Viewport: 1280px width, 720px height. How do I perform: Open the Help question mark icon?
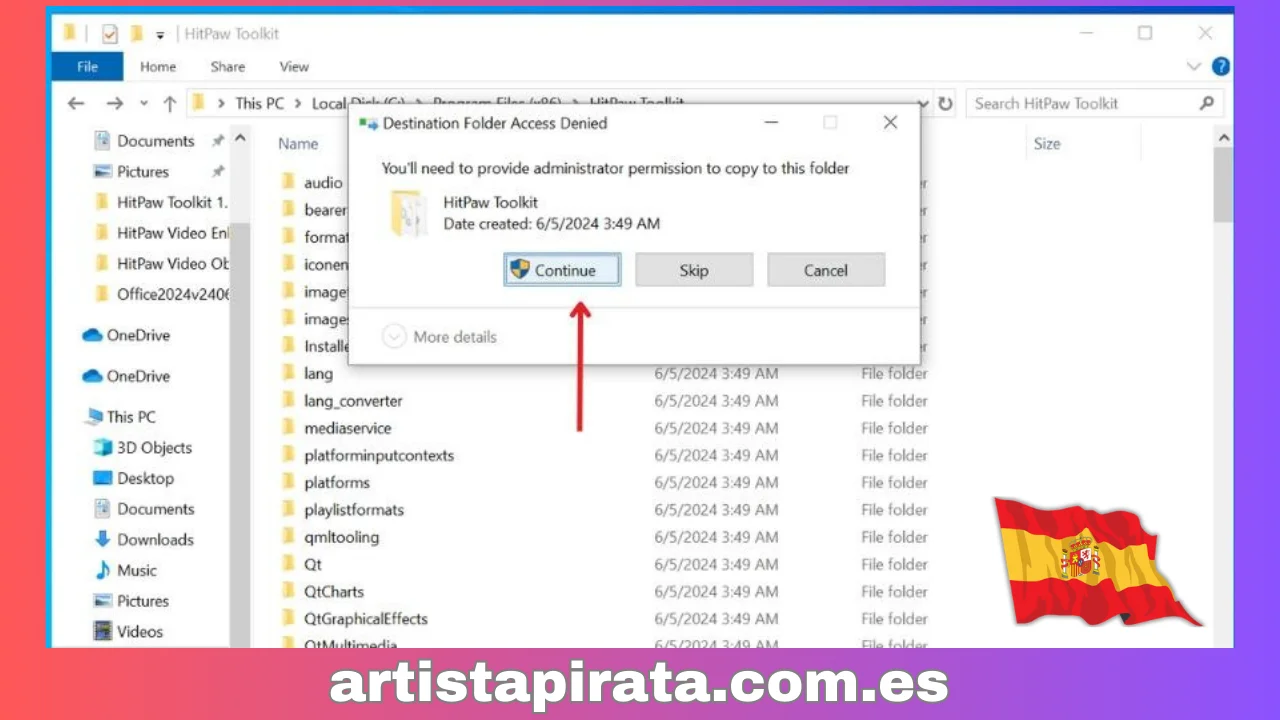1220,67
